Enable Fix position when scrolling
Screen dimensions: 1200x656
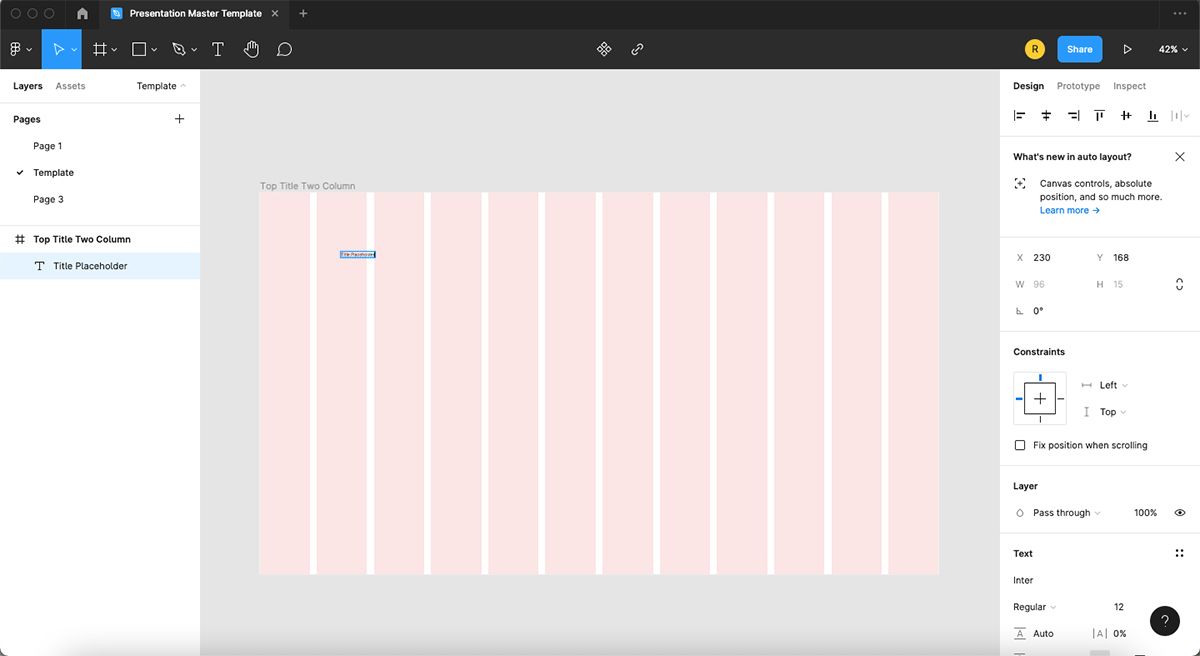click(1020, 445)
